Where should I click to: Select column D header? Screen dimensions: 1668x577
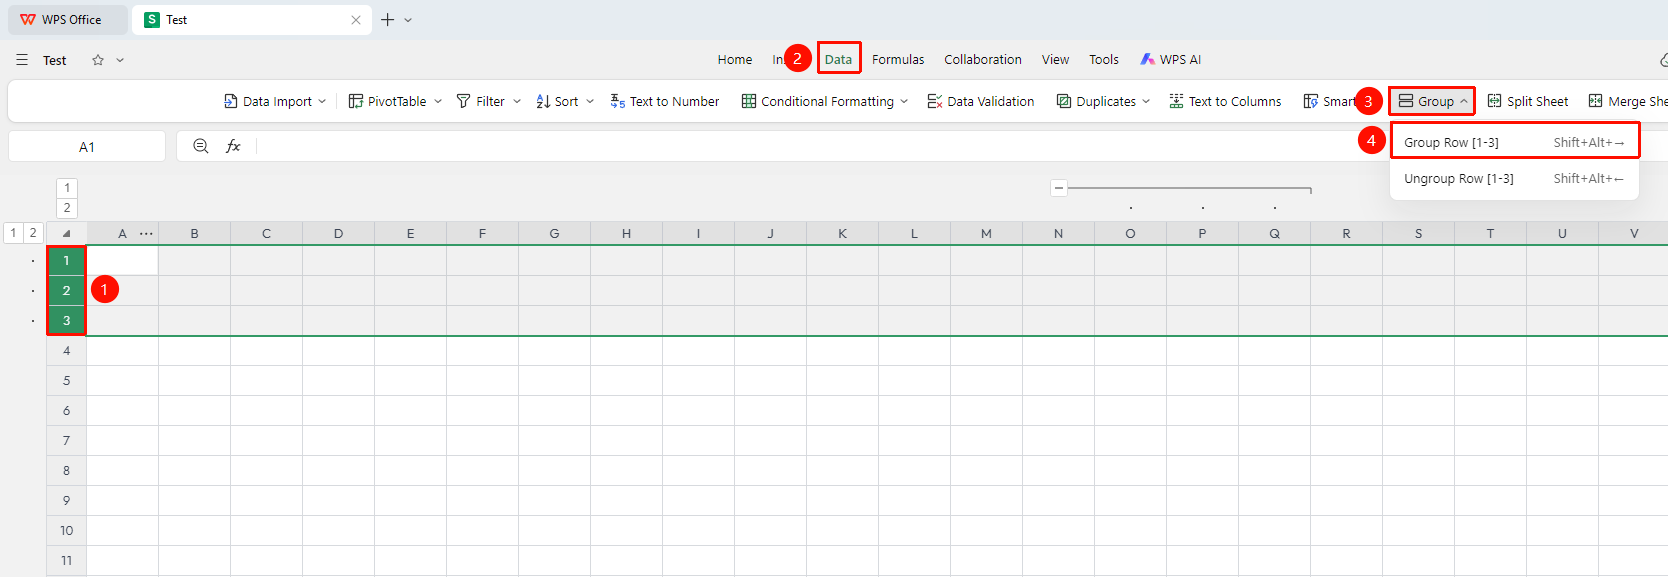click(338, 233)
